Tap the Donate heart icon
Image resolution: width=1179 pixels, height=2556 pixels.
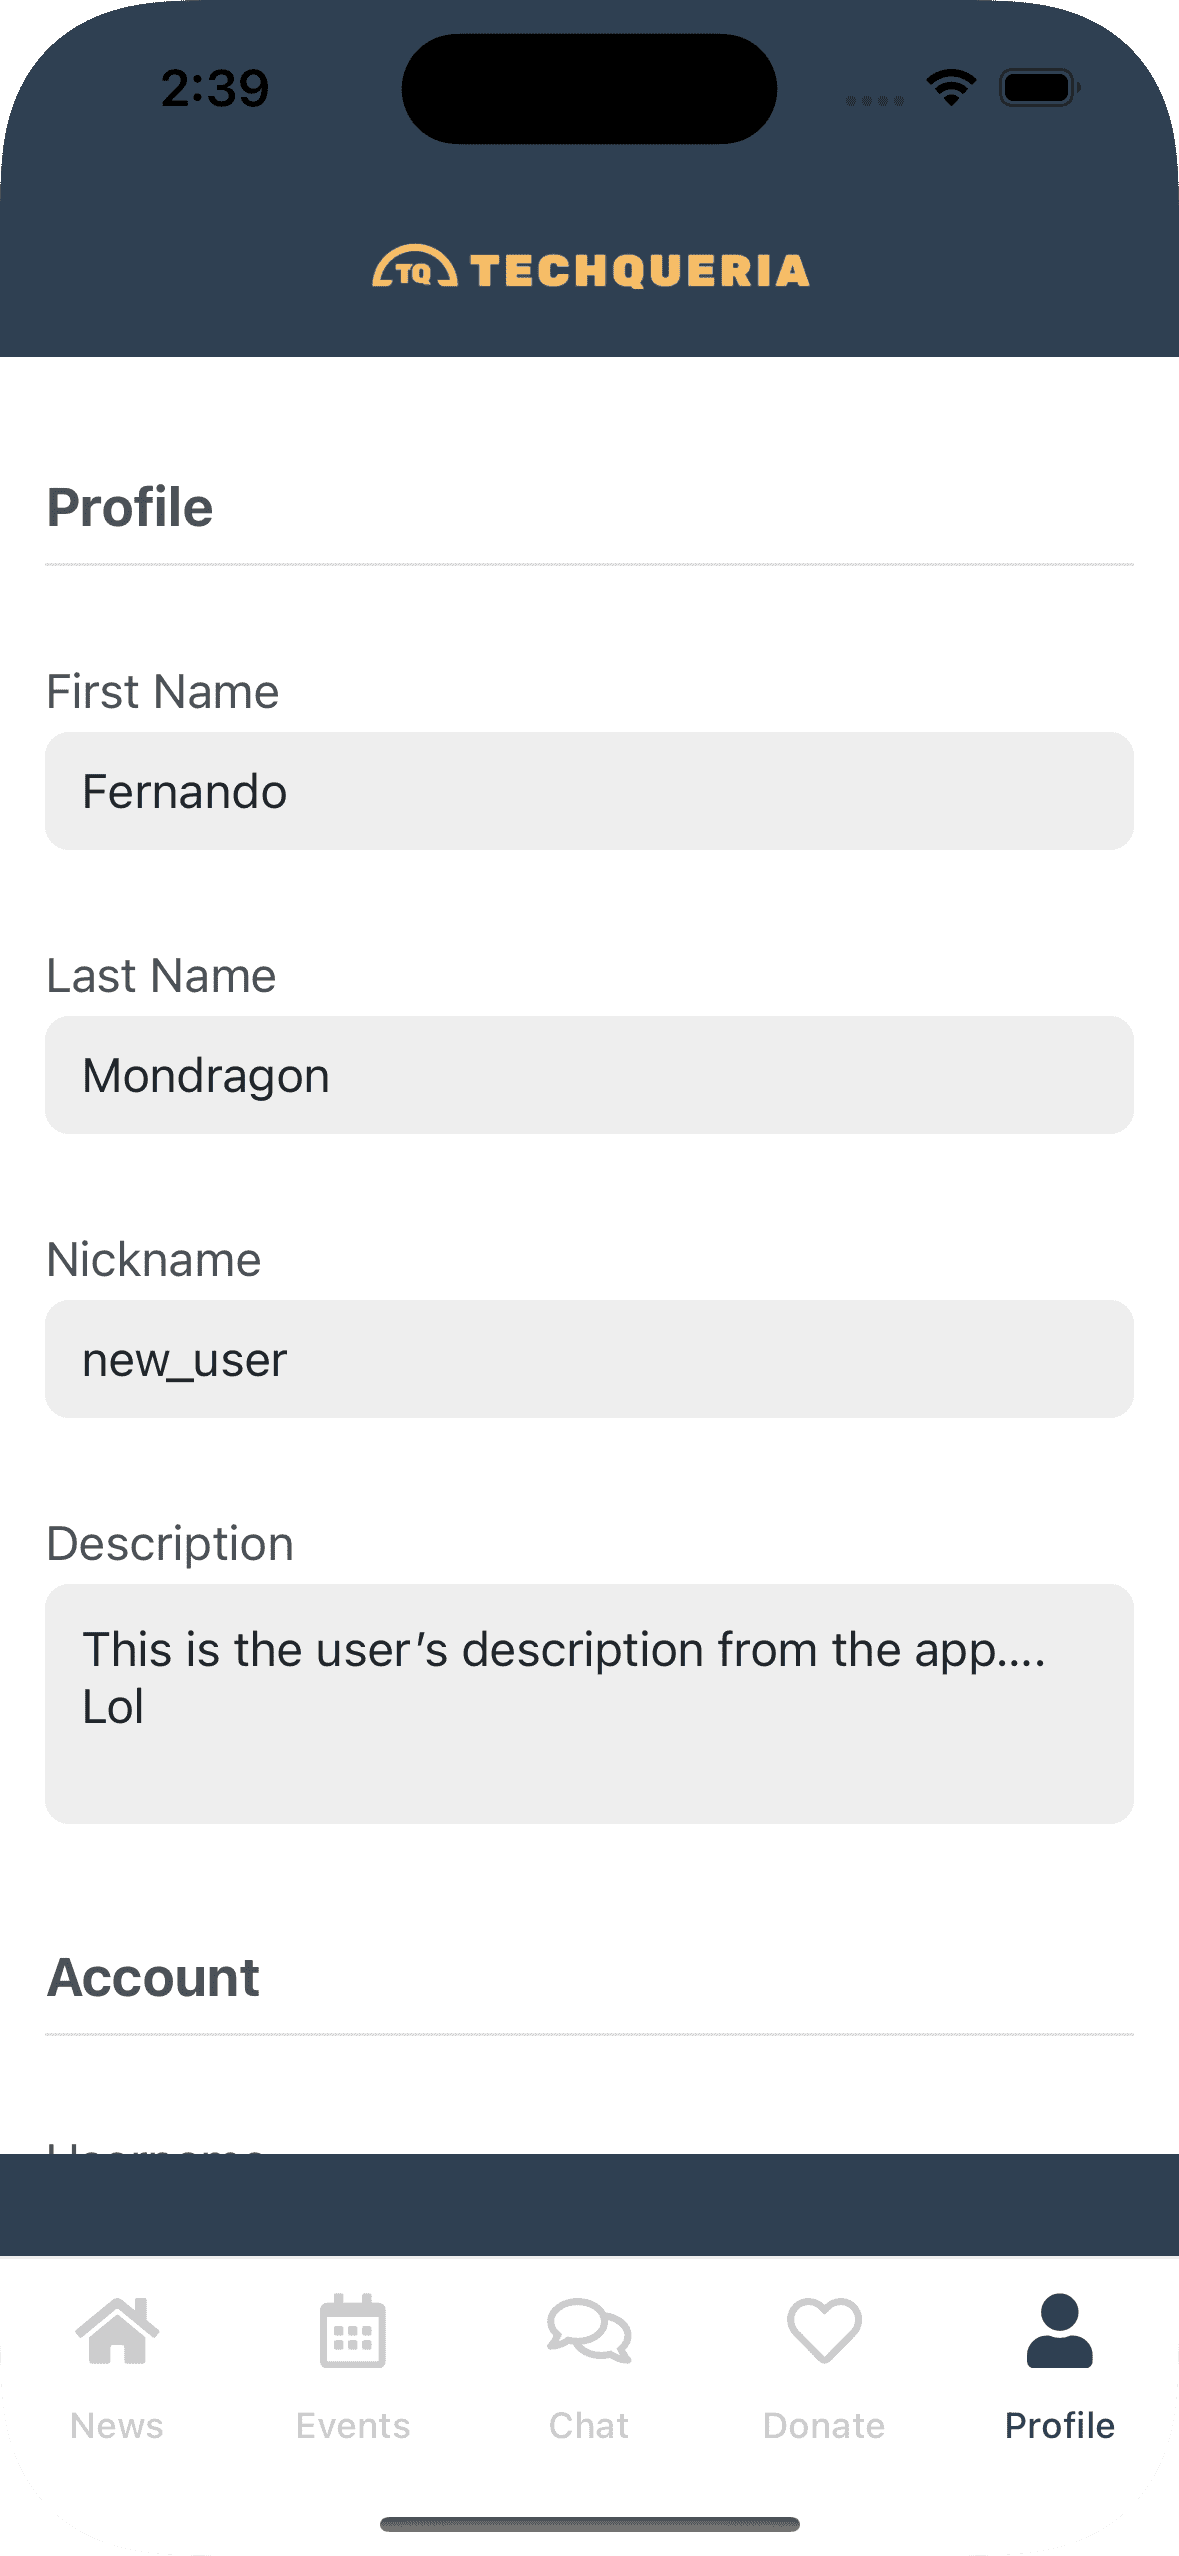(x=824, y=2331)
